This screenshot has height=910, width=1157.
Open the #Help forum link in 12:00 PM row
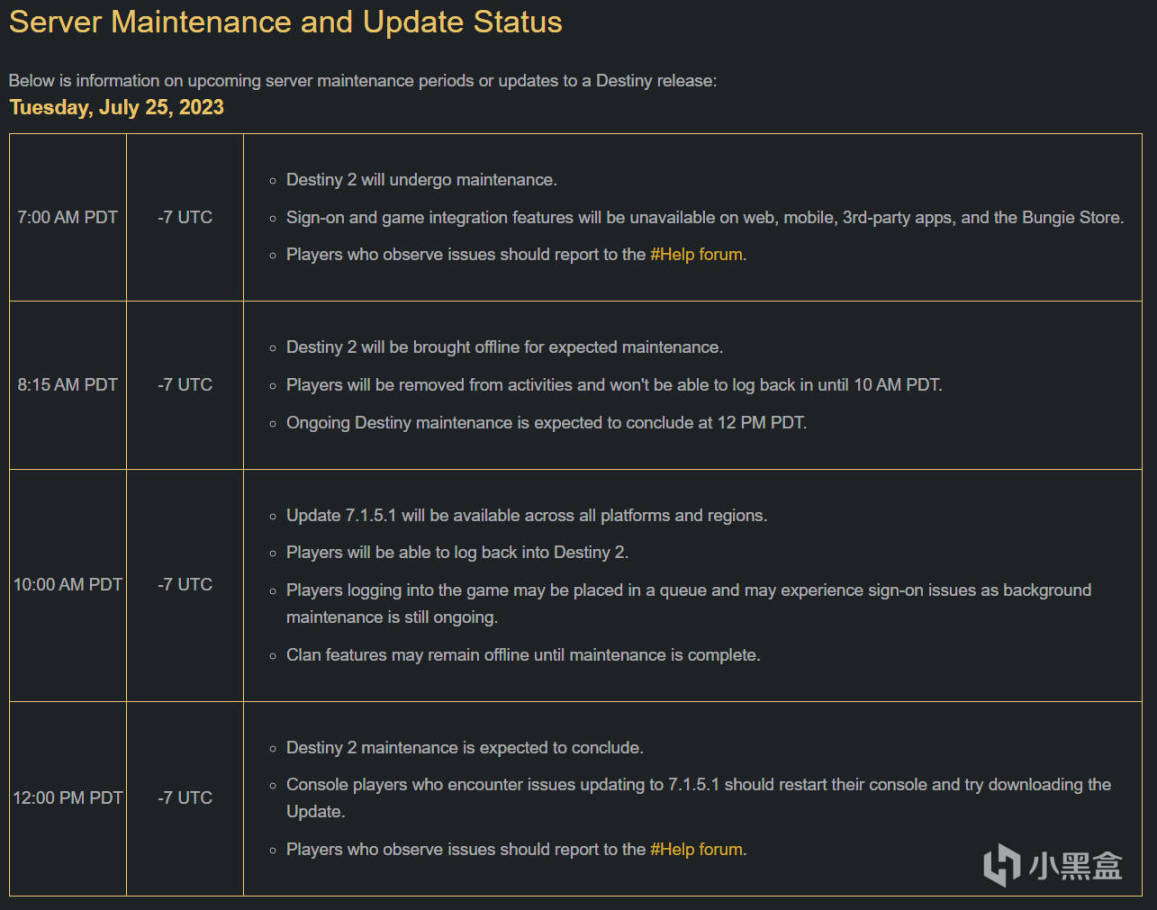696,849
